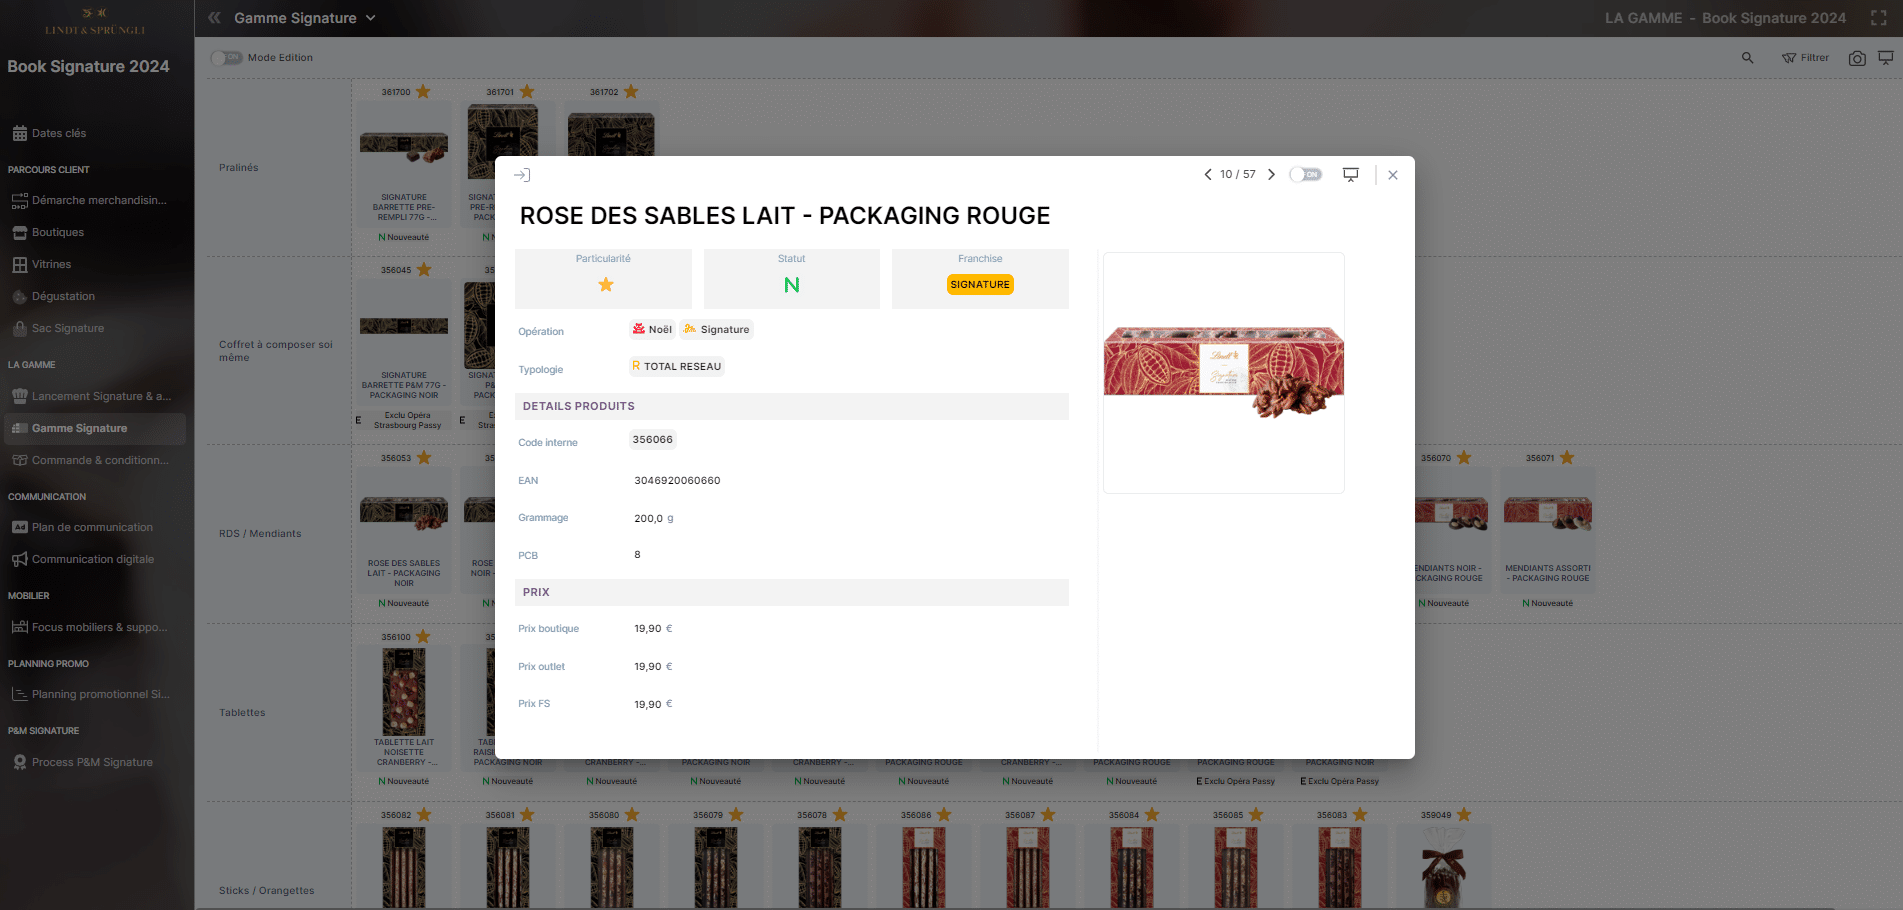Click the Signature operation tag
The image size is (1903, 910).
716,329
